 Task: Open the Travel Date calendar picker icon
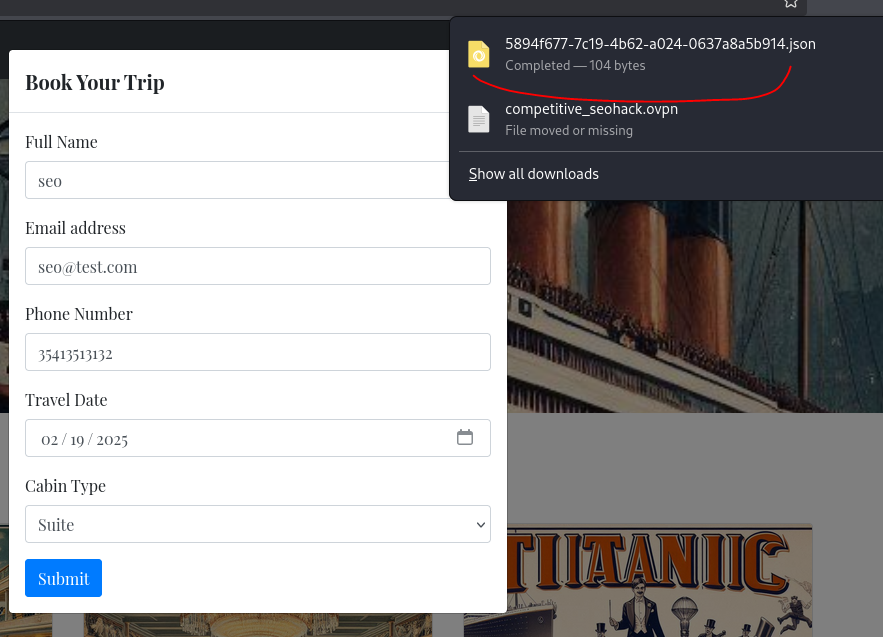[x=464, y=437]
